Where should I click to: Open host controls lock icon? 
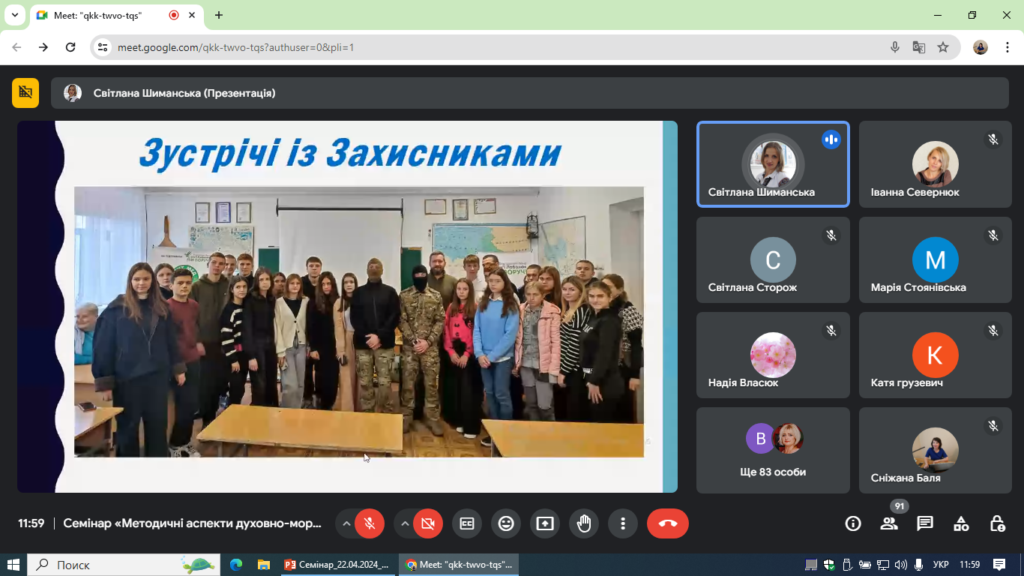point(997,524)
